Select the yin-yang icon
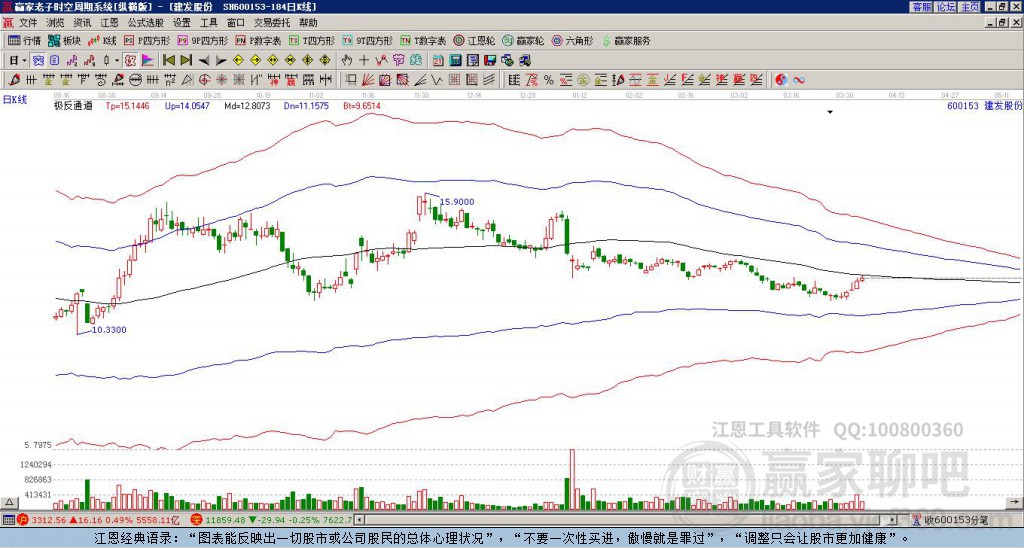Viewport: 1024px width, 548px height. (x=781, y=80)
